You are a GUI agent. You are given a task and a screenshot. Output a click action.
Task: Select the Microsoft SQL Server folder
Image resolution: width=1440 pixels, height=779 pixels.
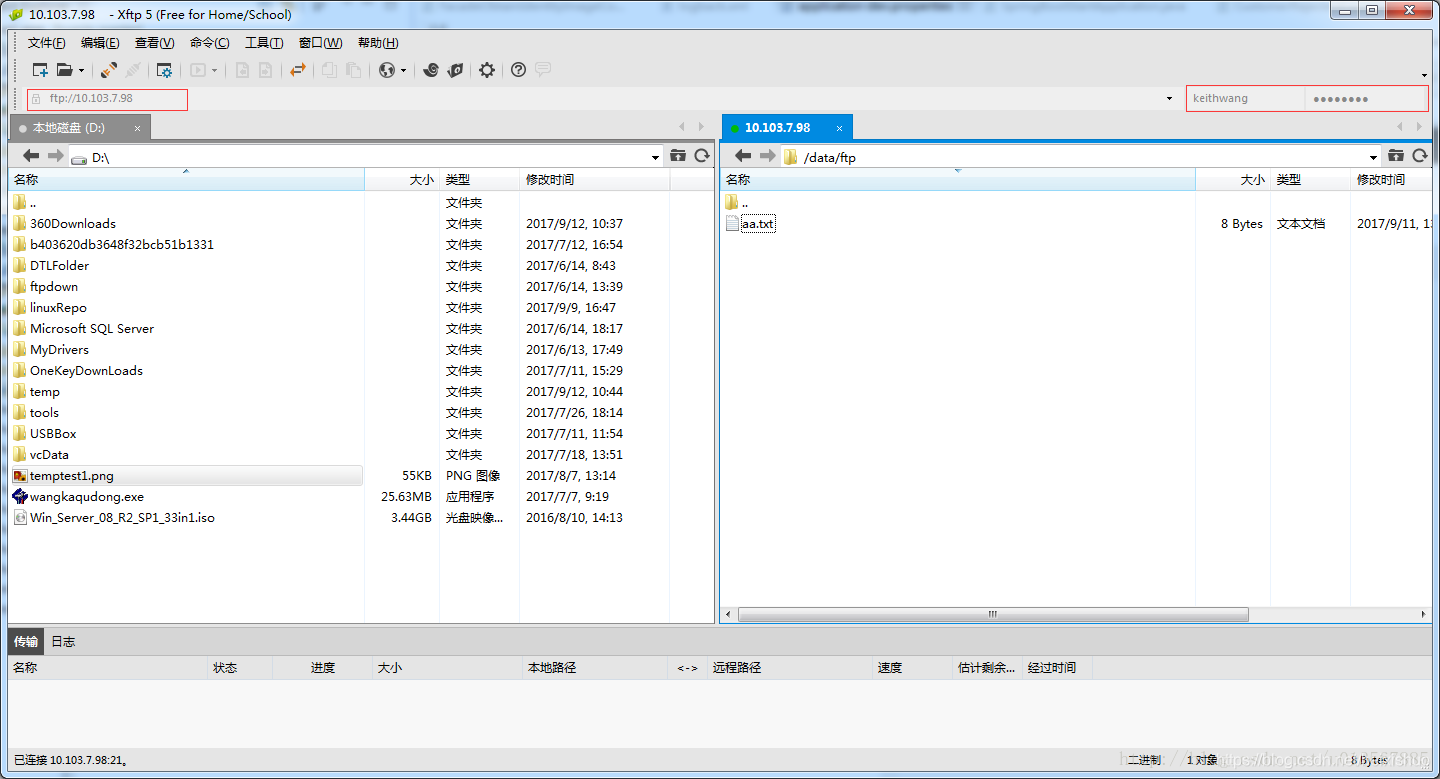point(92,328)
